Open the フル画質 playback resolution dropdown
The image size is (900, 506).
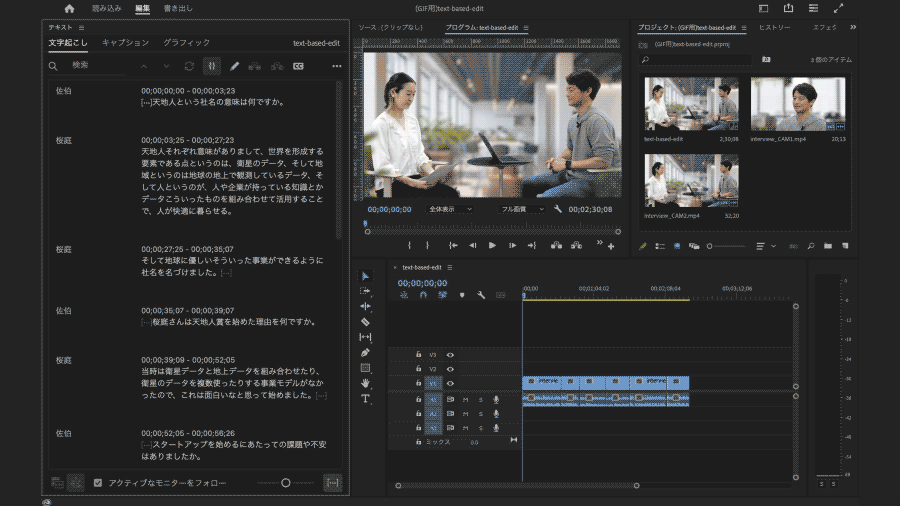point(522,209)
